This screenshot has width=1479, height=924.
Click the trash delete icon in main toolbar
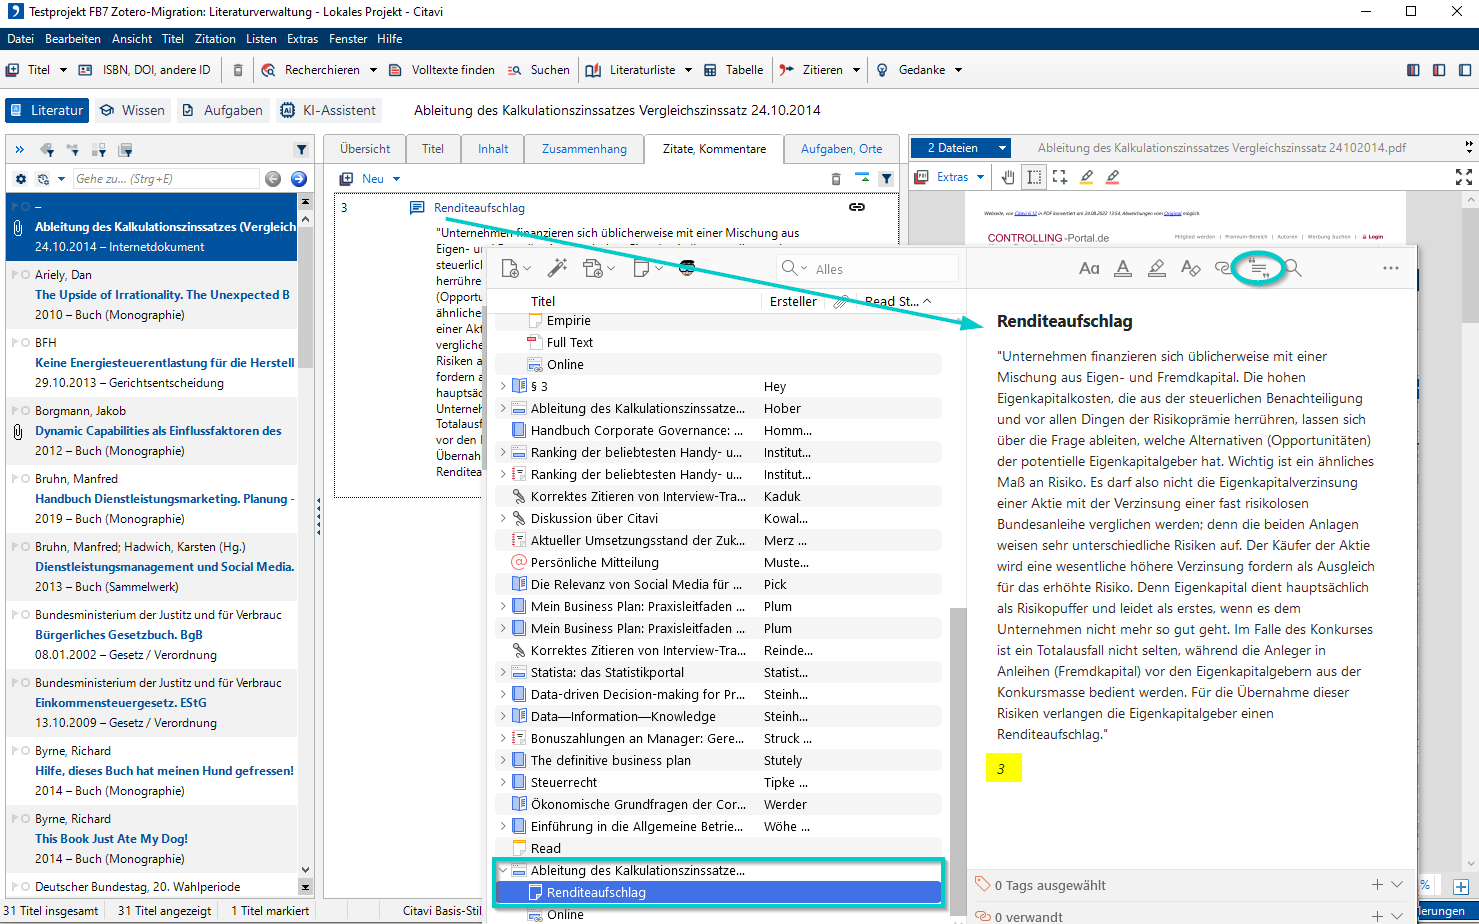238,70
